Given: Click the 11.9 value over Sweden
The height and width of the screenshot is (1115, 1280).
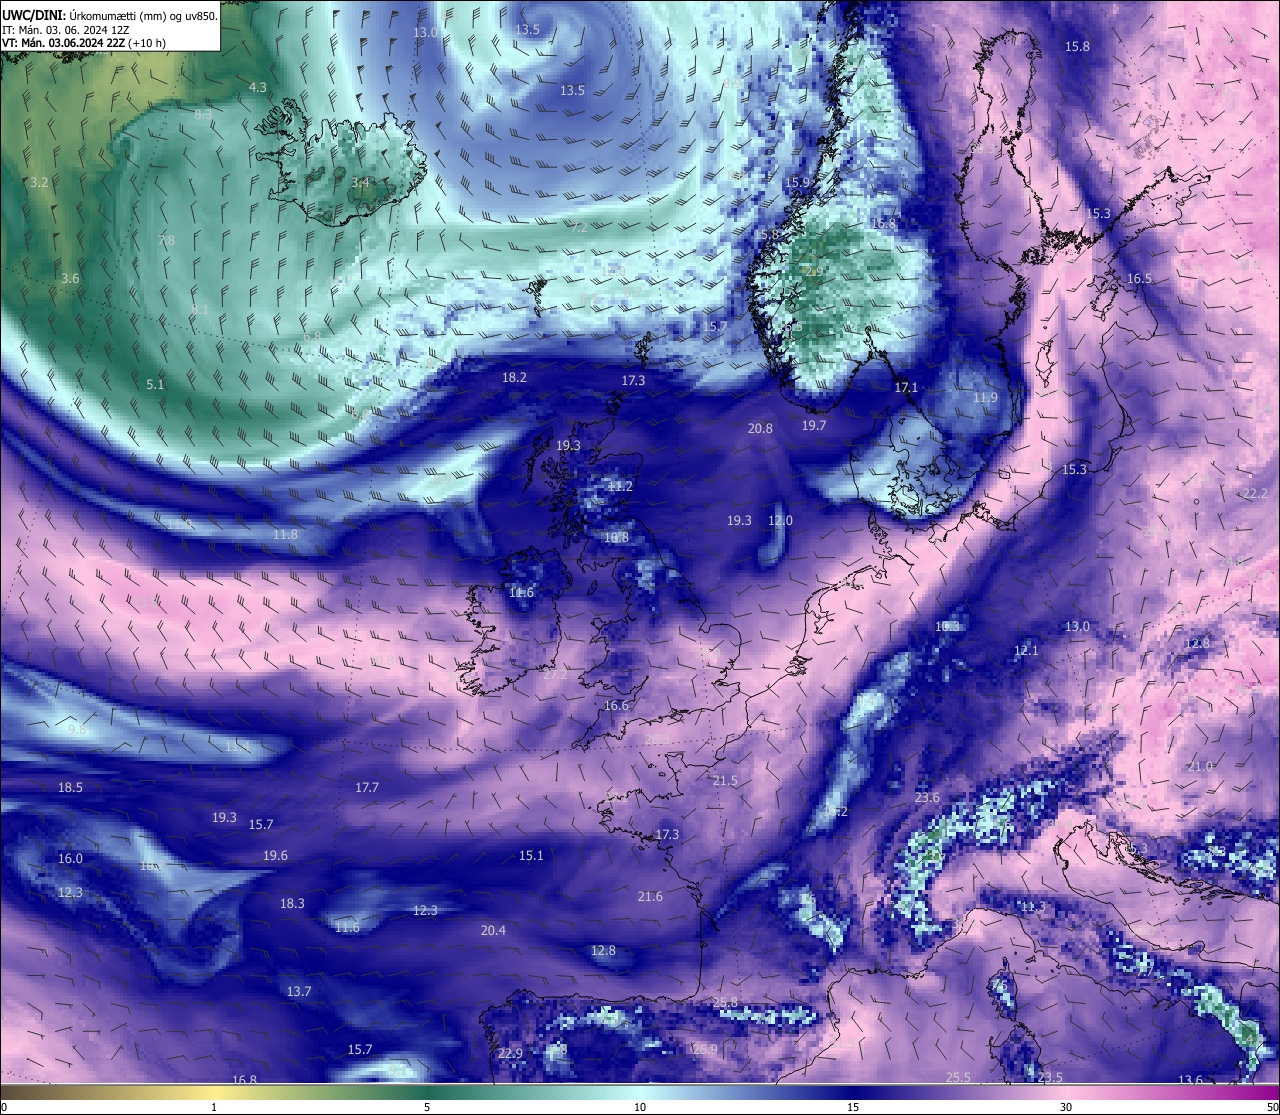Looking at the screenshot, I should (x=985, y=398).
